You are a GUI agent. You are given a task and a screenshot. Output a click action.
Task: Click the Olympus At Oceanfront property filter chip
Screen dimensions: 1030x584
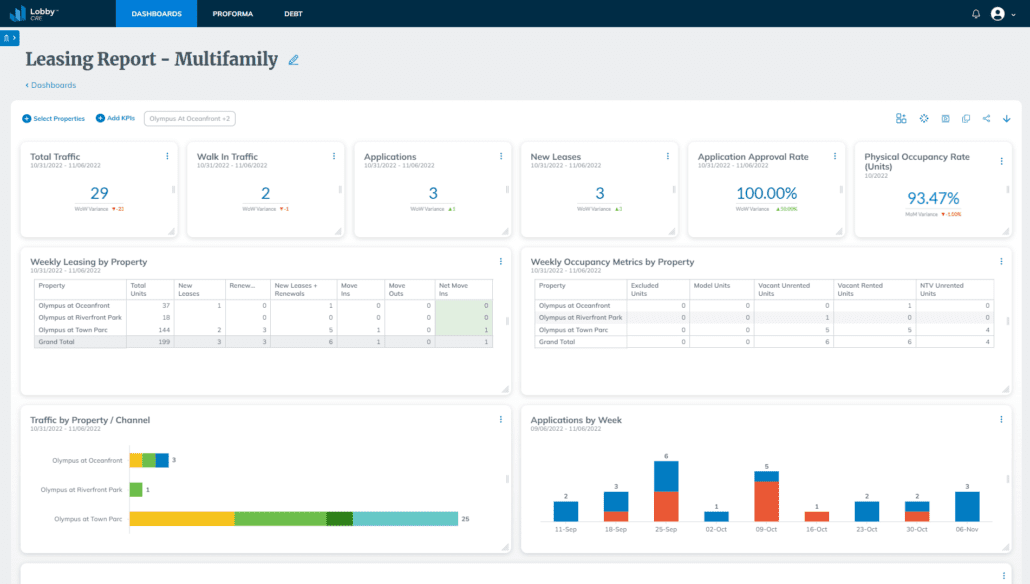pos(188,118)
